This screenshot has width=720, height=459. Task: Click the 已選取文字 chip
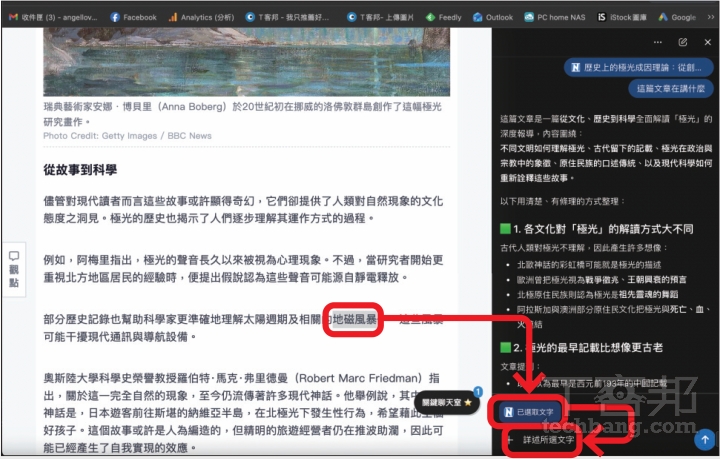(x=530, y=412)
